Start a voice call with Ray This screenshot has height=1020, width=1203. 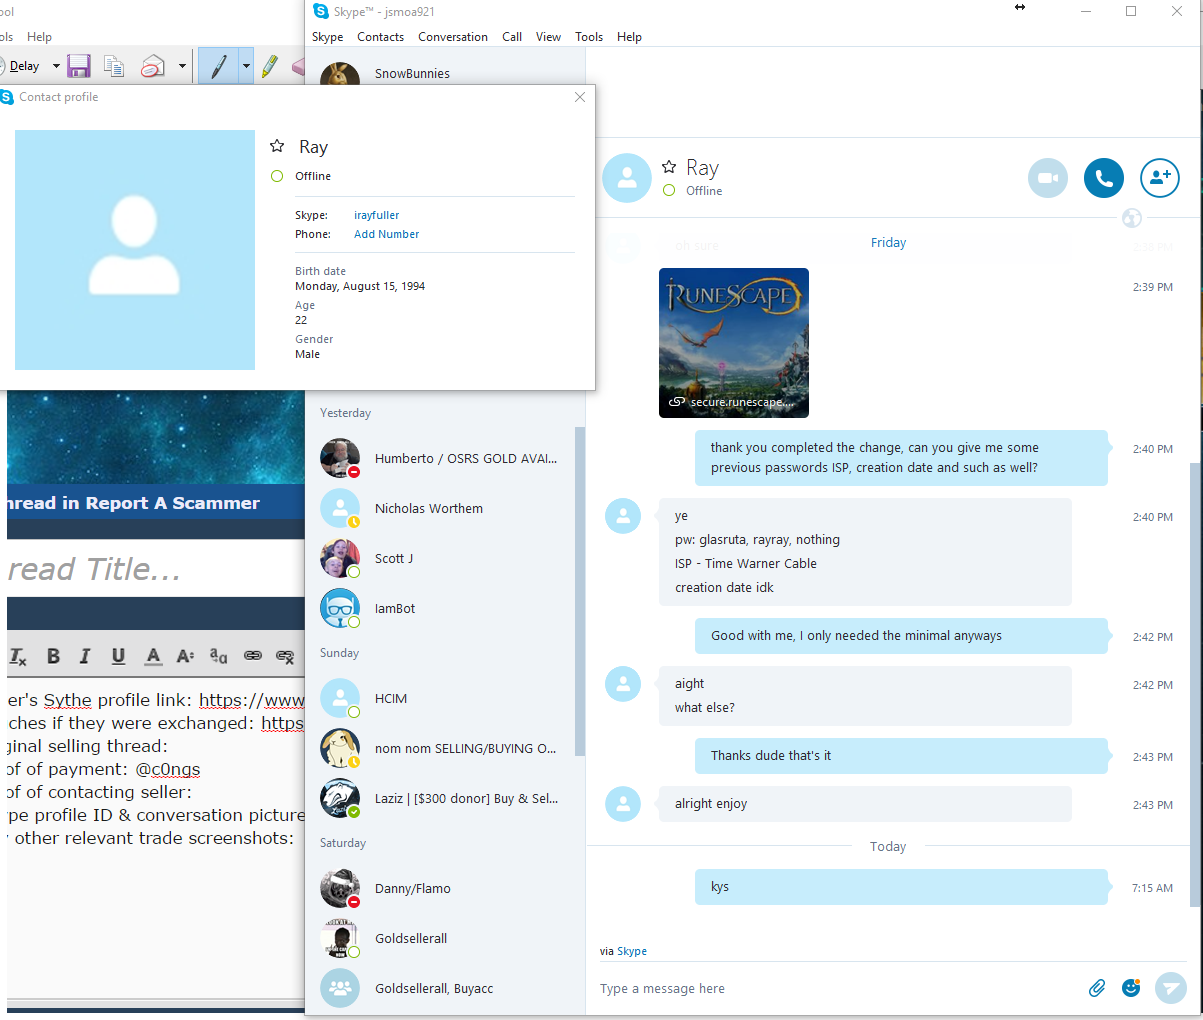(x=1104, y=178)
